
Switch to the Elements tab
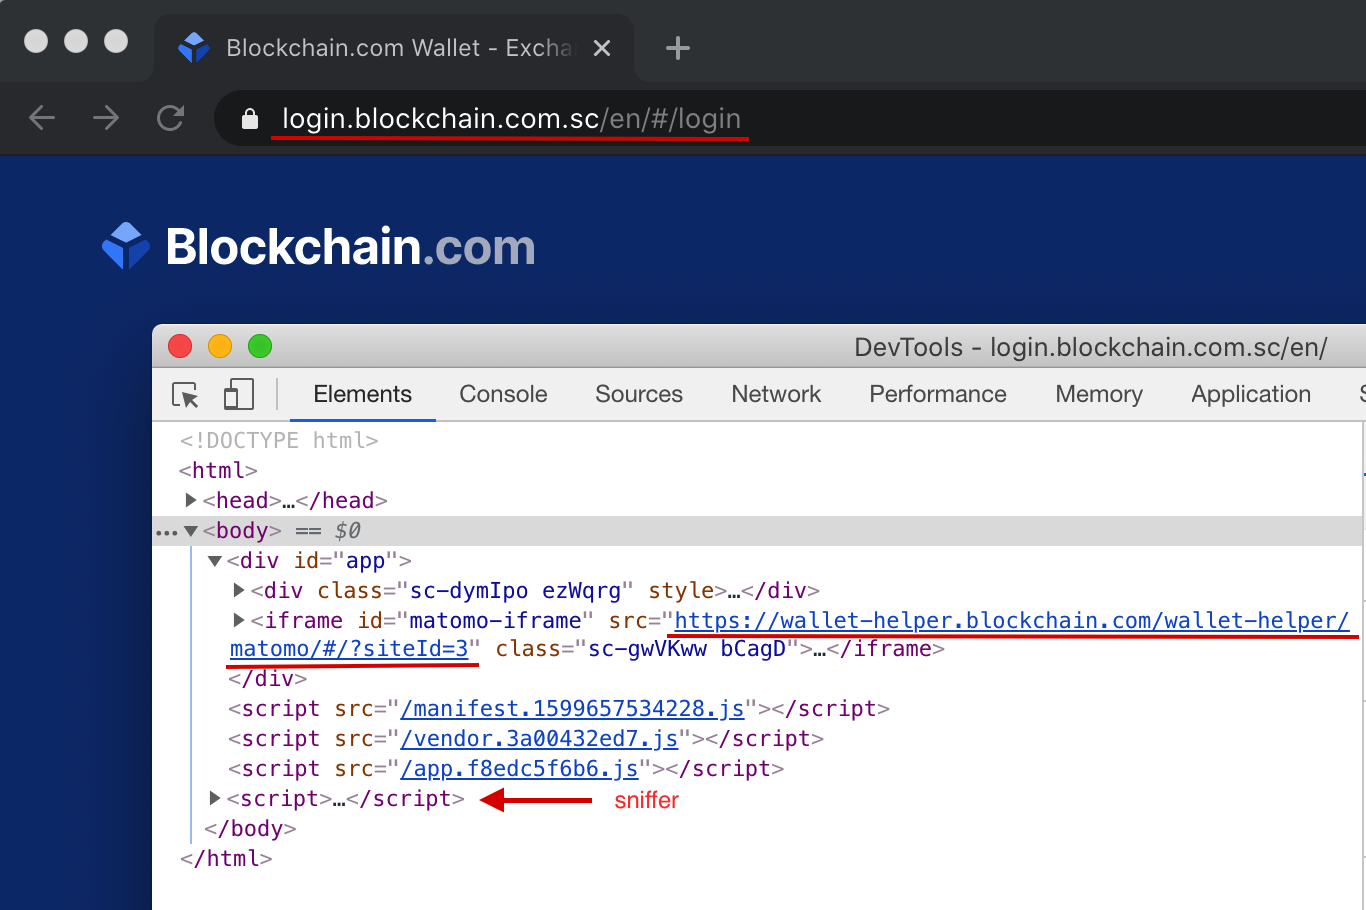point(362,394)
